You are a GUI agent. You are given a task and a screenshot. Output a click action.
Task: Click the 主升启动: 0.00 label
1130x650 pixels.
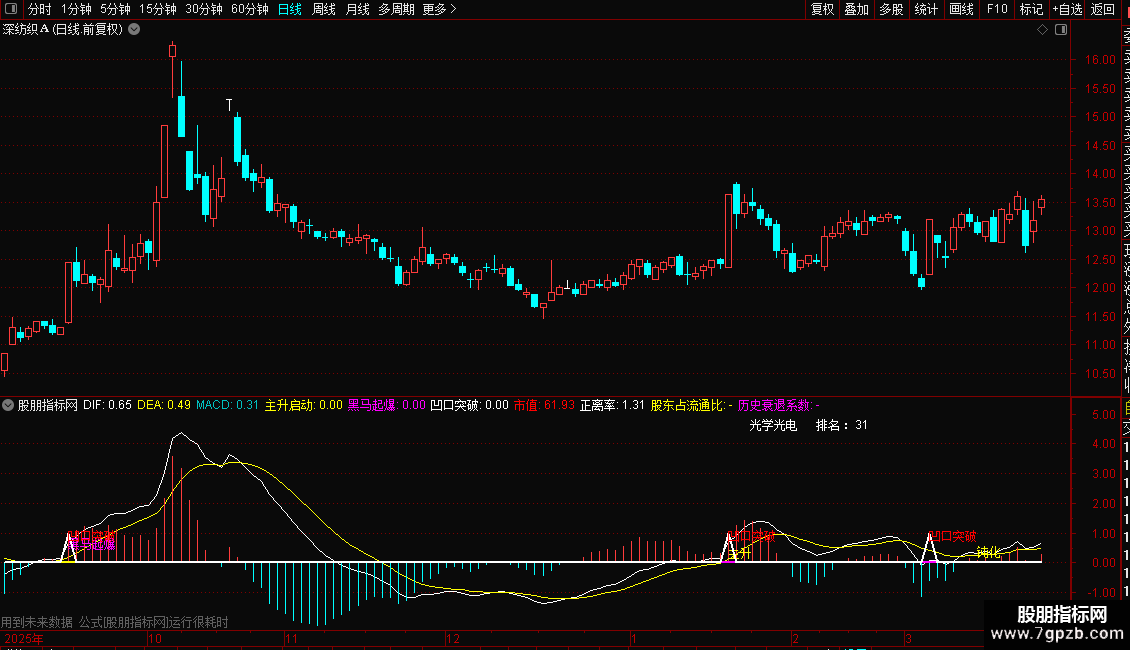click(x=303, y=405)
